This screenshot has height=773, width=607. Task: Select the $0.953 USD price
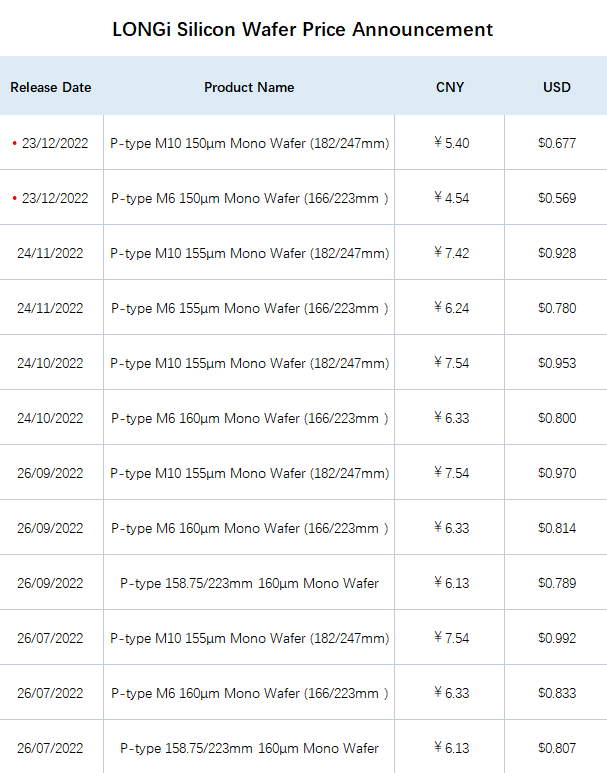[557, 363]
